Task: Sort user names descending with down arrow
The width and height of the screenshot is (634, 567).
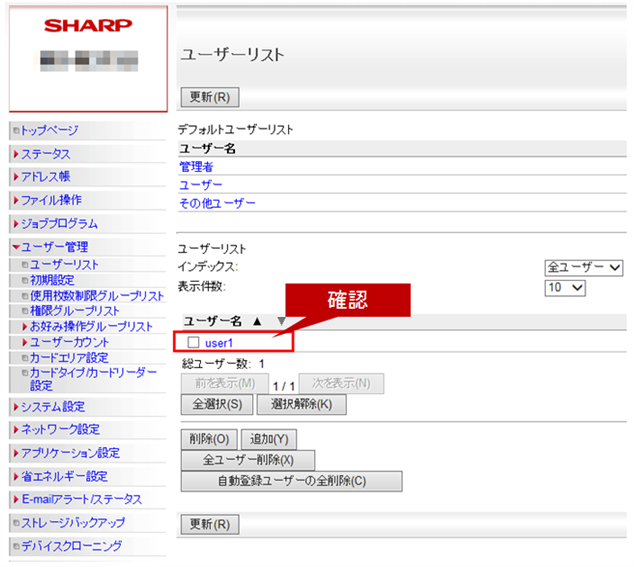Action: 281,321
